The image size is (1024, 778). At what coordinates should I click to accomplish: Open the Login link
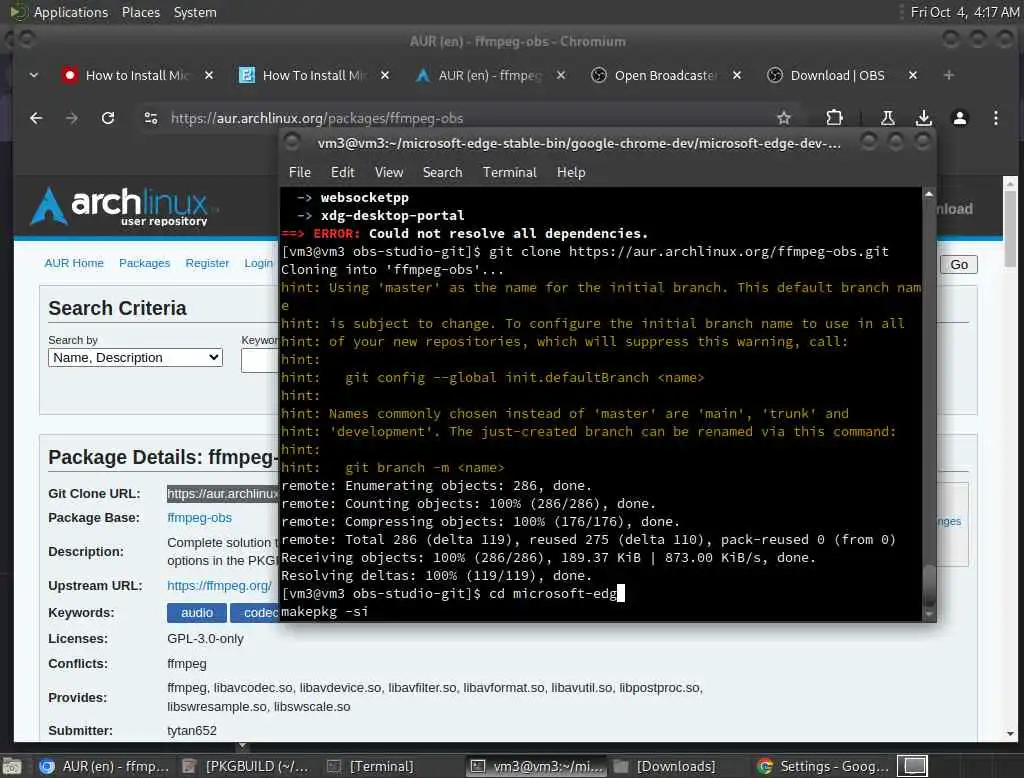click(x=259, y=263)
